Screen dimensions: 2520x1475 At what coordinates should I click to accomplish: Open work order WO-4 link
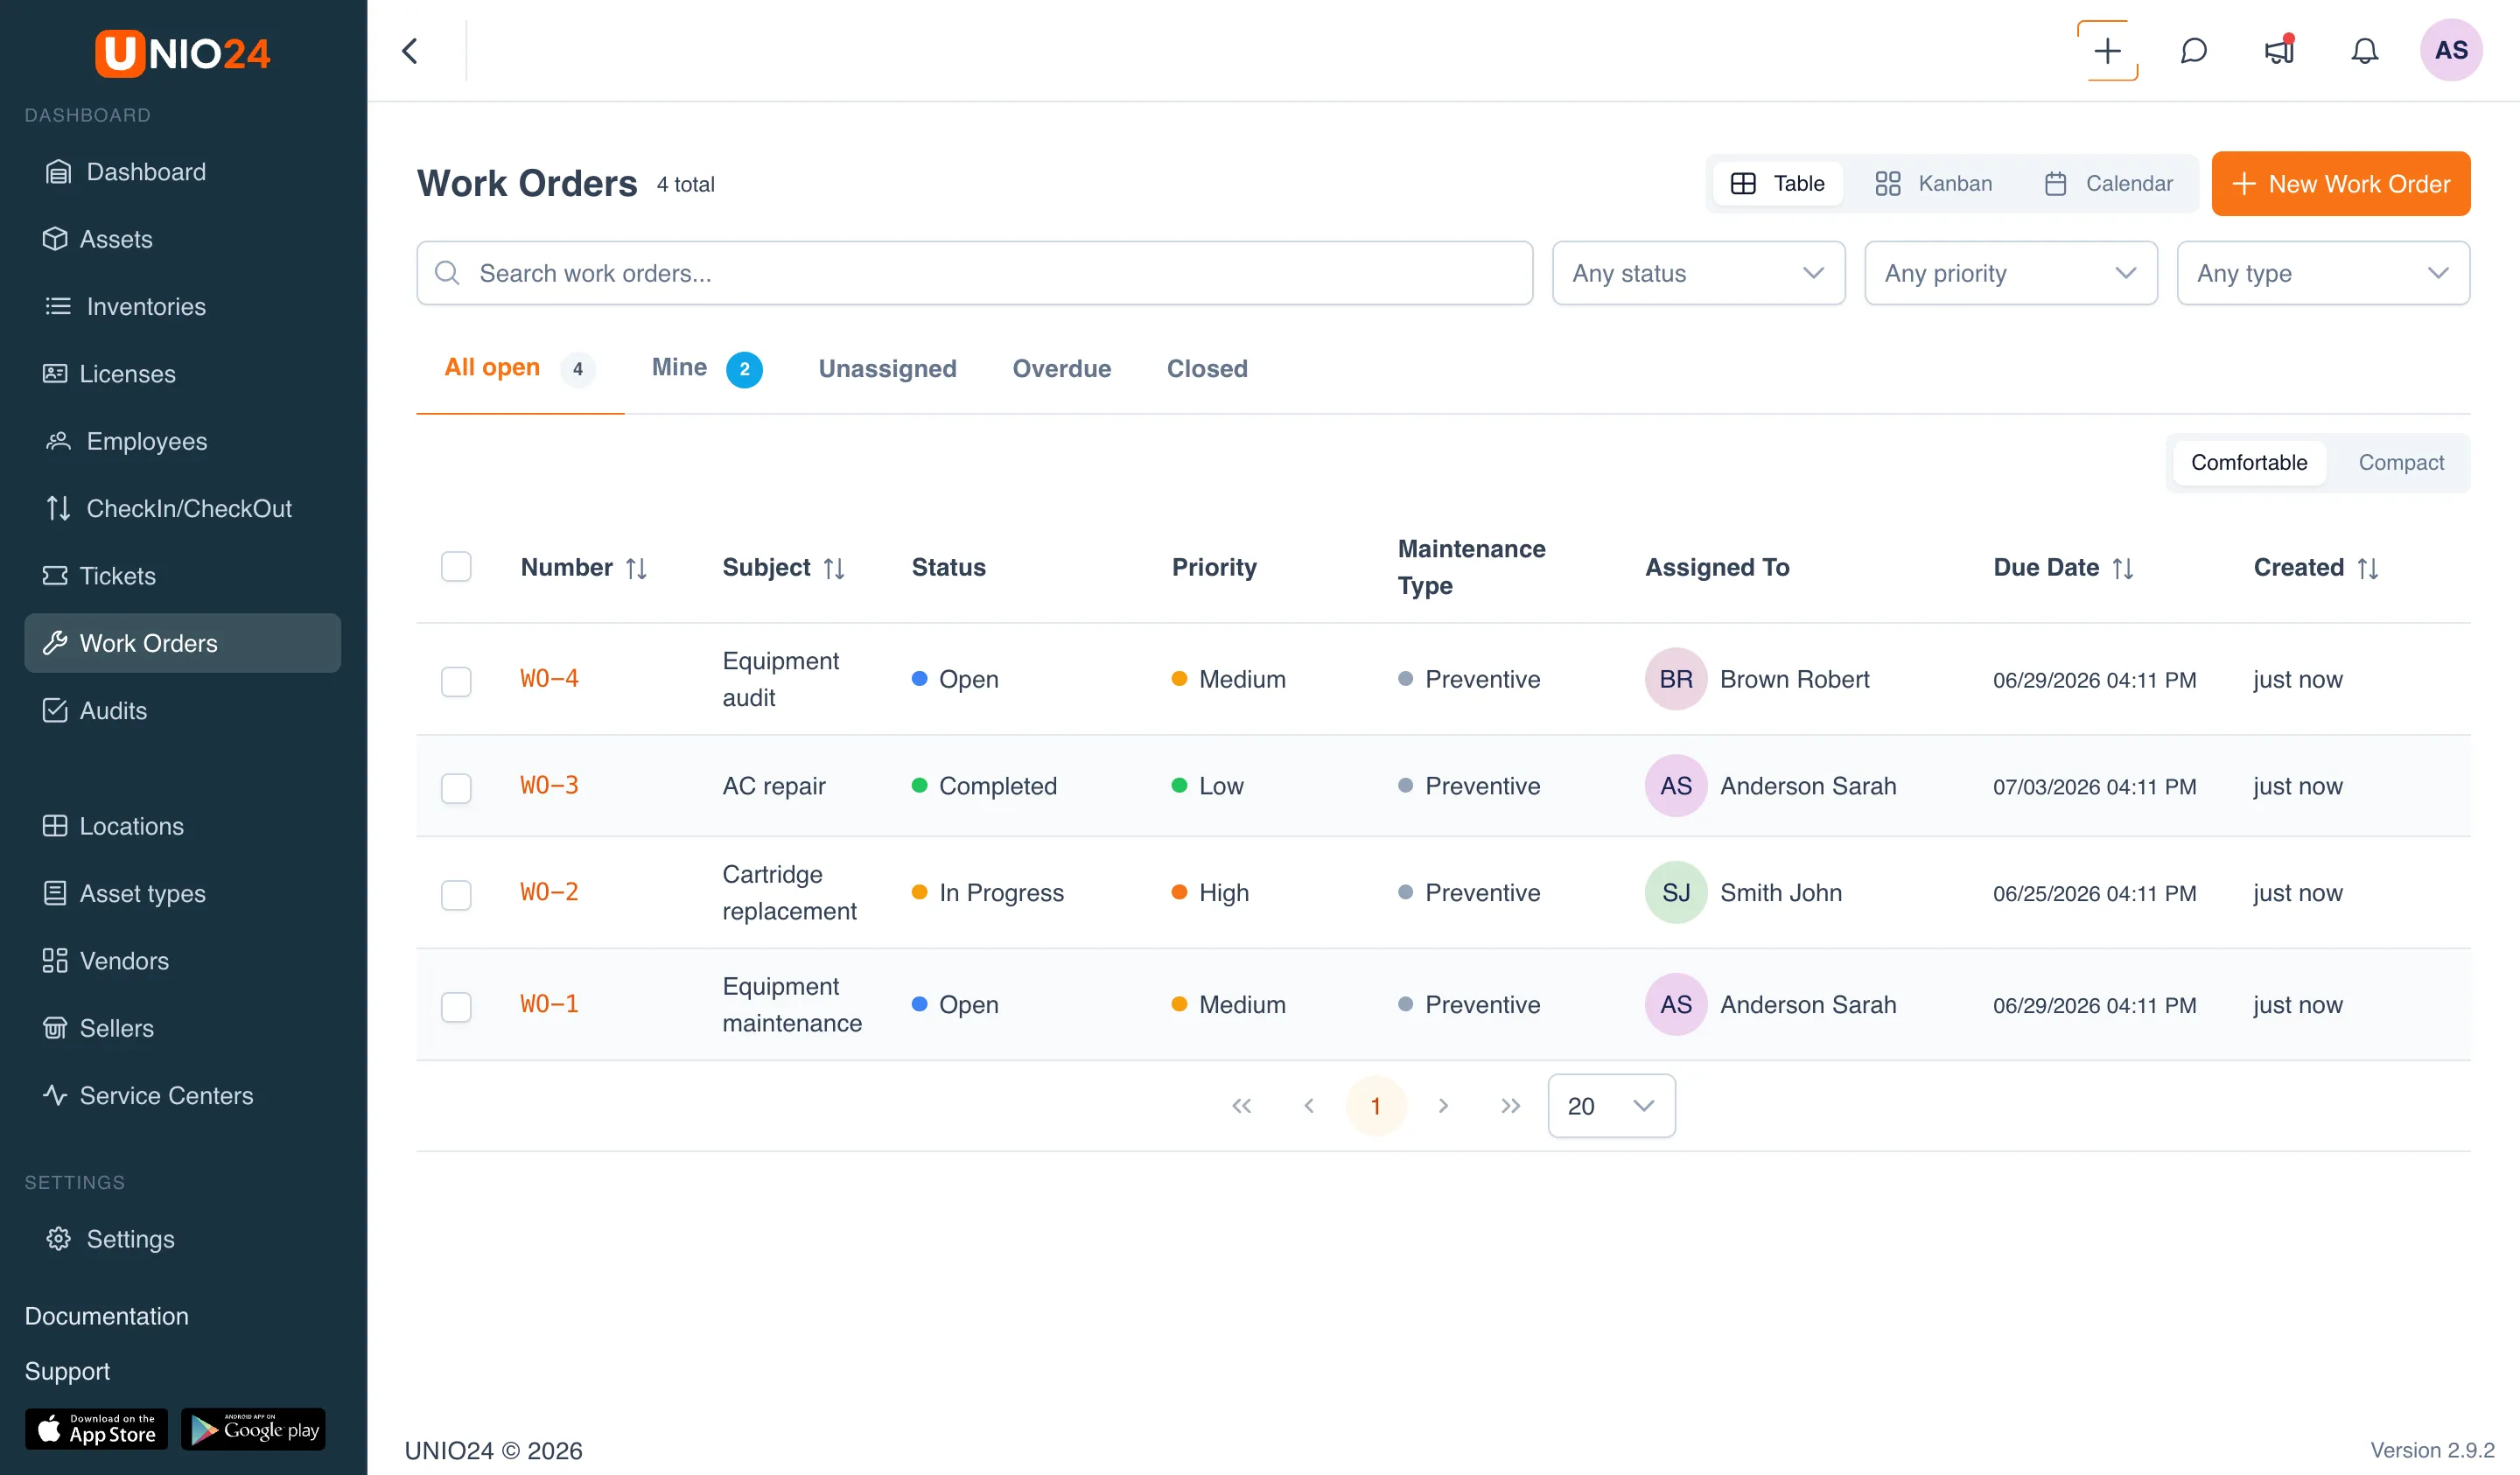click(x=549, y=679)
